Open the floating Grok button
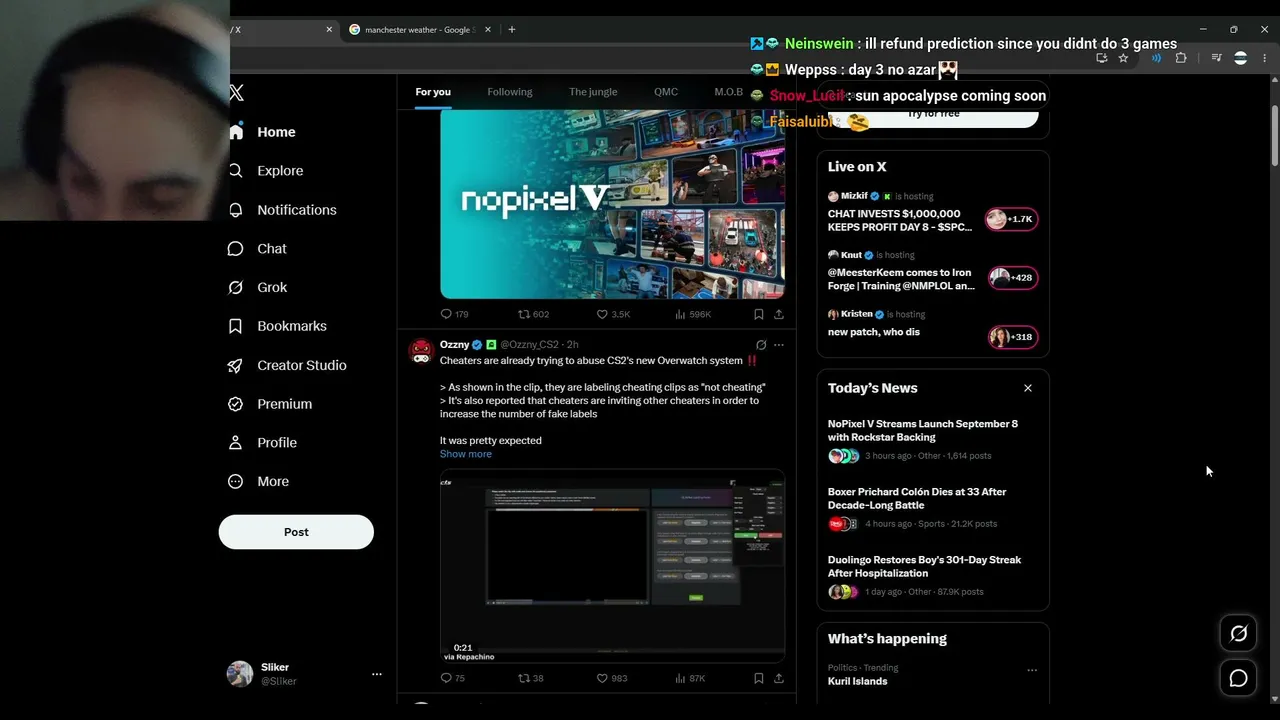 [x=1238, y=633]
